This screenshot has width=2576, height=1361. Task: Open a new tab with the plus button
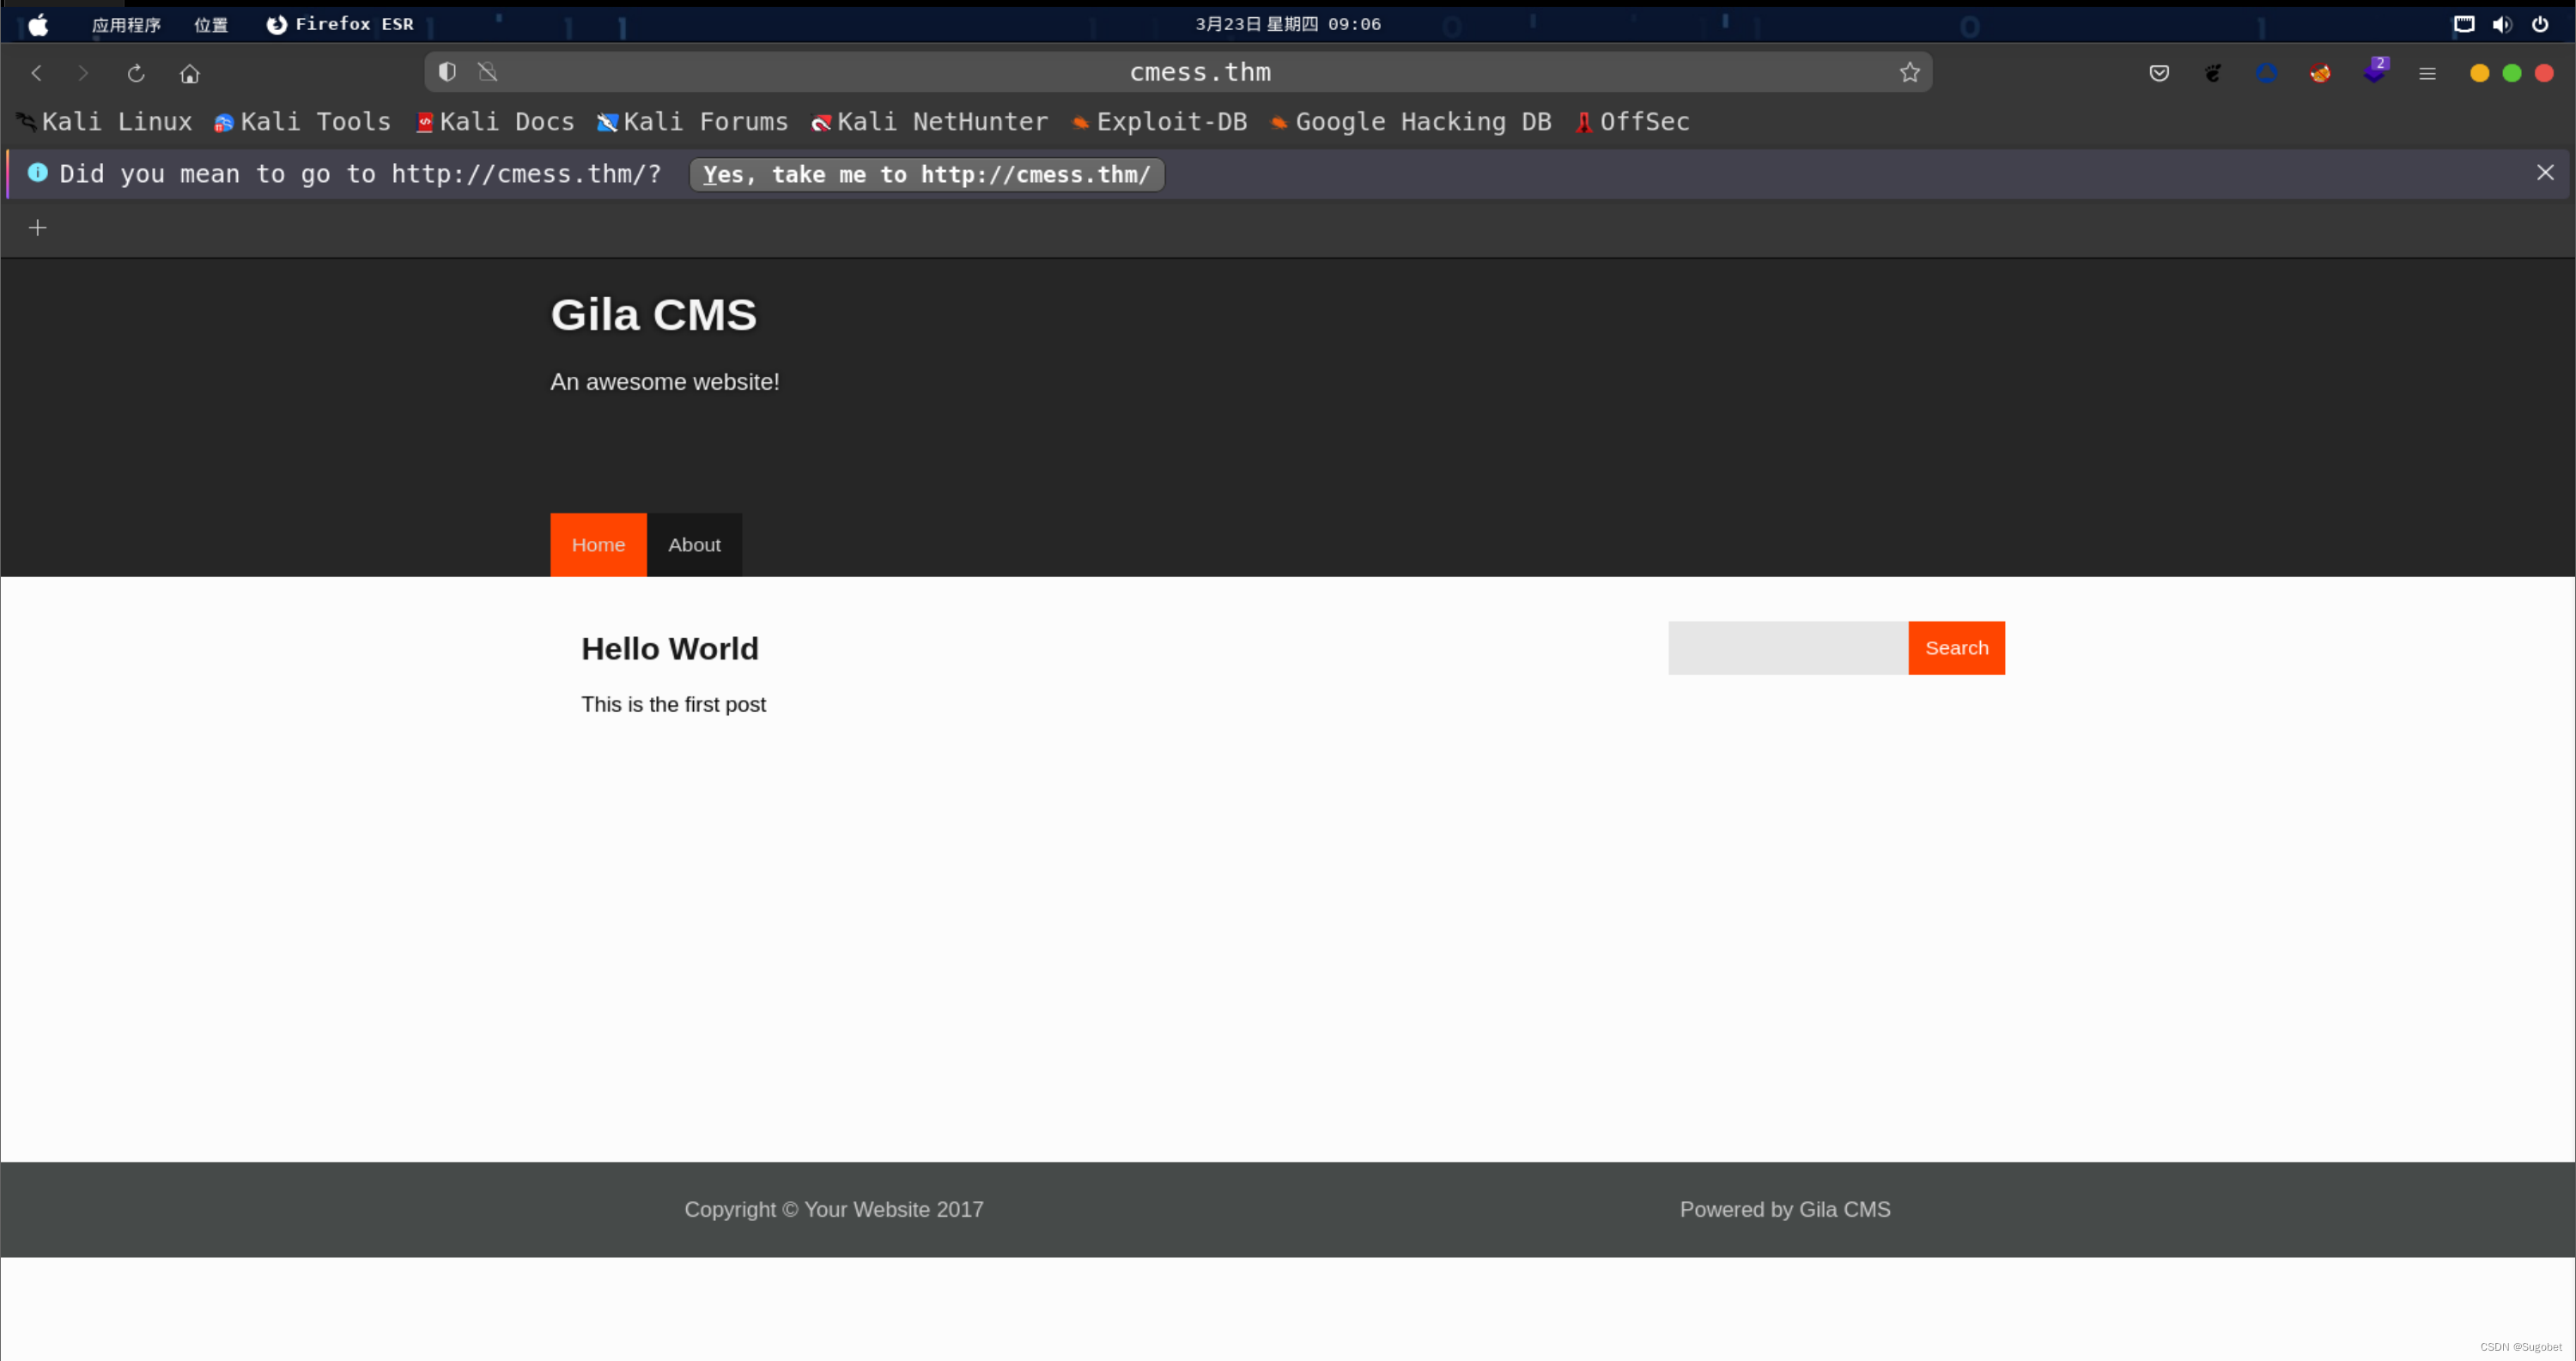coord(38,227)
